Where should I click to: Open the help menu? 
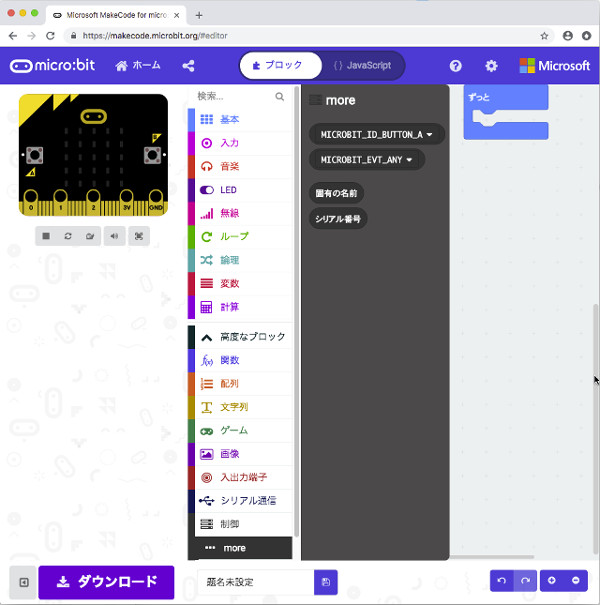(456, 66)
